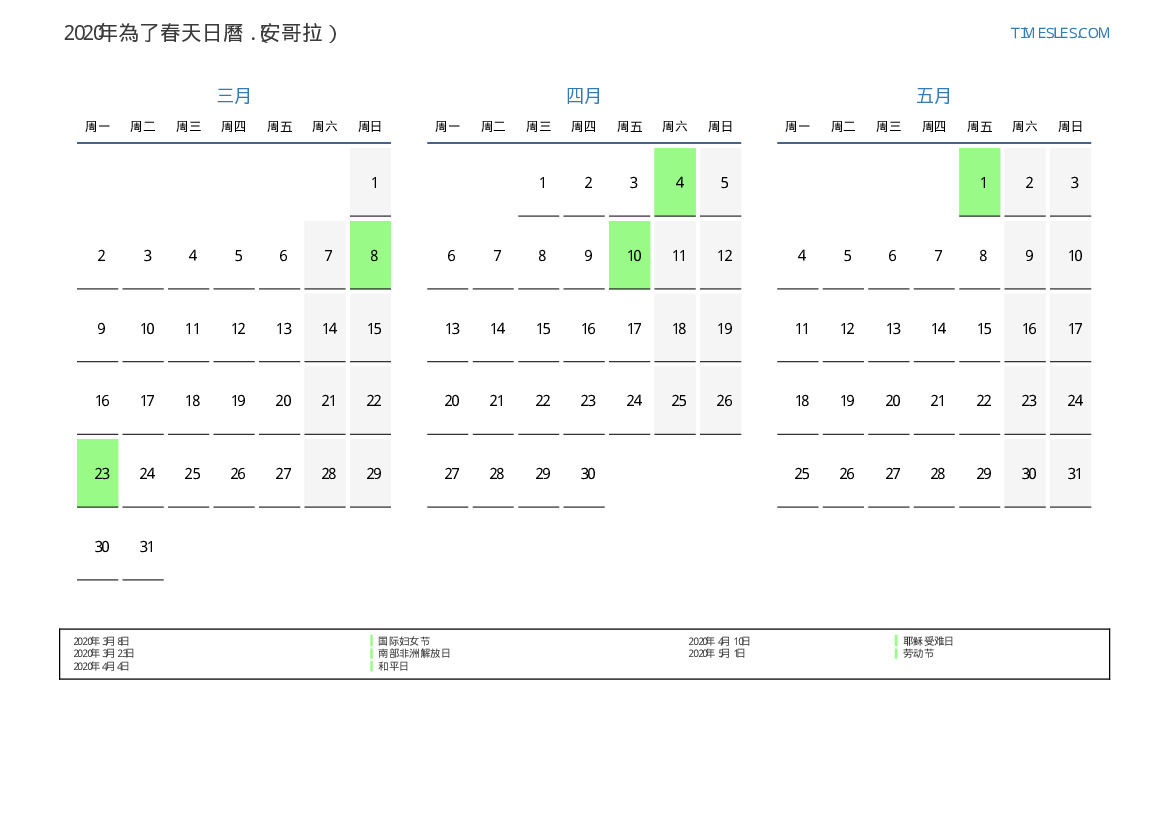Select highlighted March 8 holiday cell
Viewport: 1169px width, 827px height.
click(371, 255)
